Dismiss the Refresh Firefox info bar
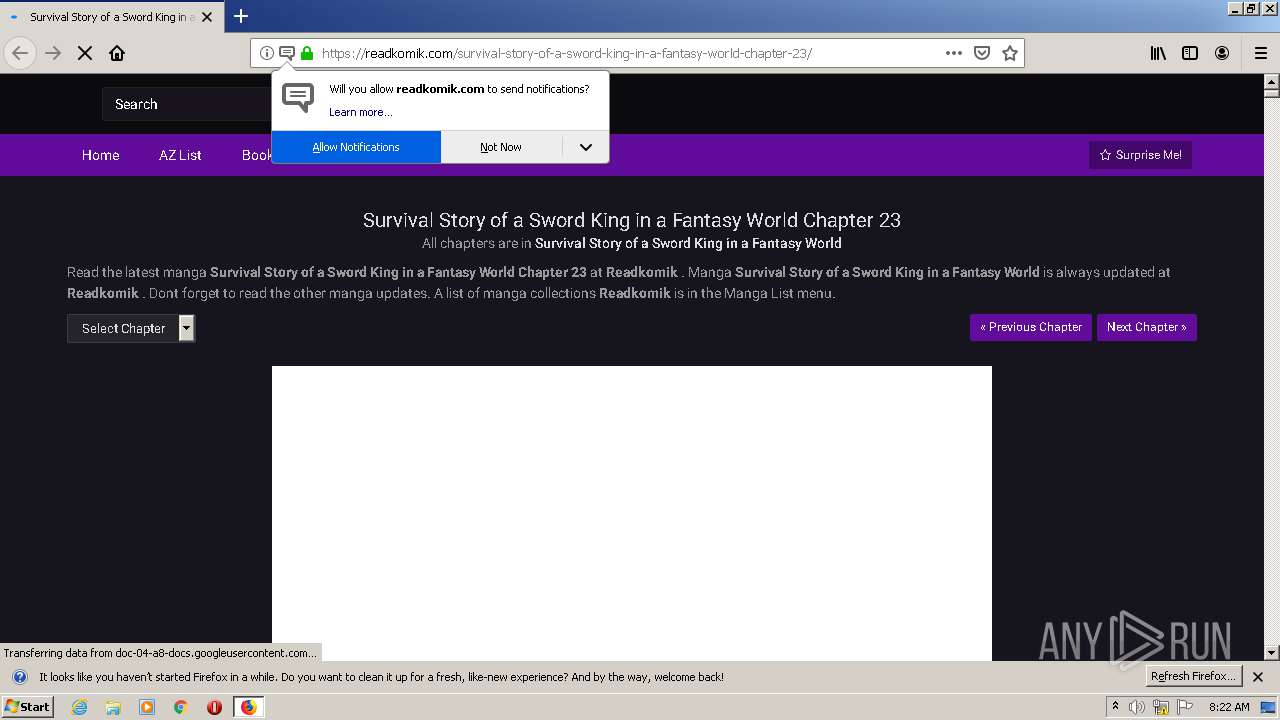 click(1258, 677)
